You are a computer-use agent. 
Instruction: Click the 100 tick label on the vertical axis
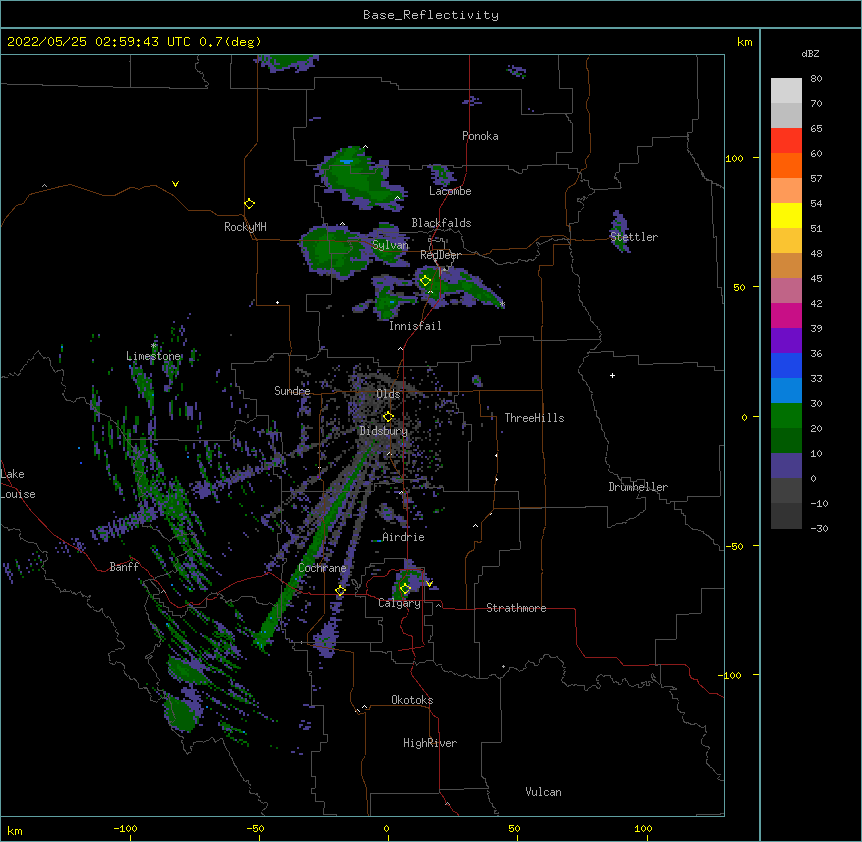coord(734,158)
